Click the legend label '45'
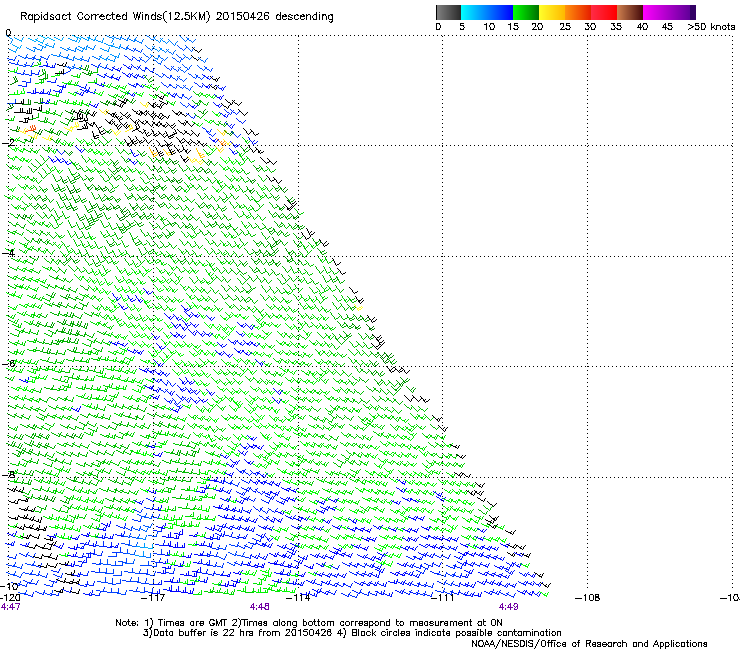This screenshot has height=650, width=740. (x=667, y=27)
